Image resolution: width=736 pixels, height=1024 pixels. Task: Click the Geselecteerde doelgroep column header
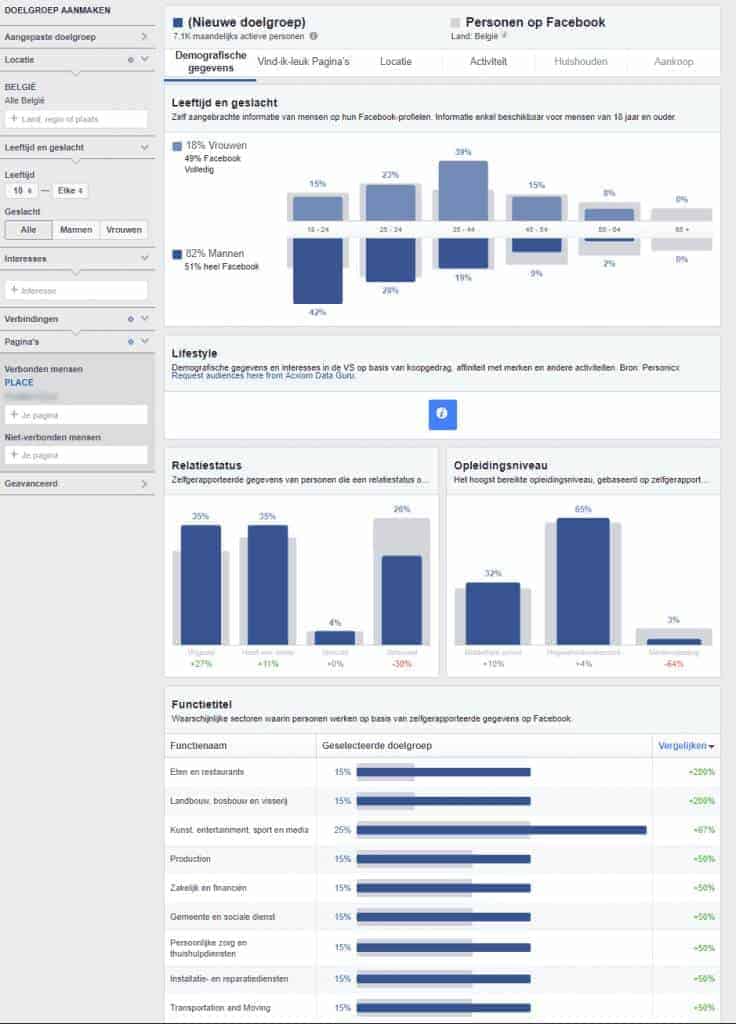click(377, 746)
